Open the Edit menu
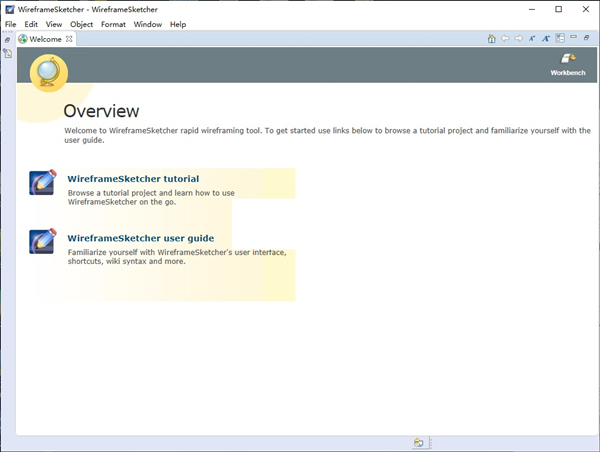600x452 pixels. [31, 24]
